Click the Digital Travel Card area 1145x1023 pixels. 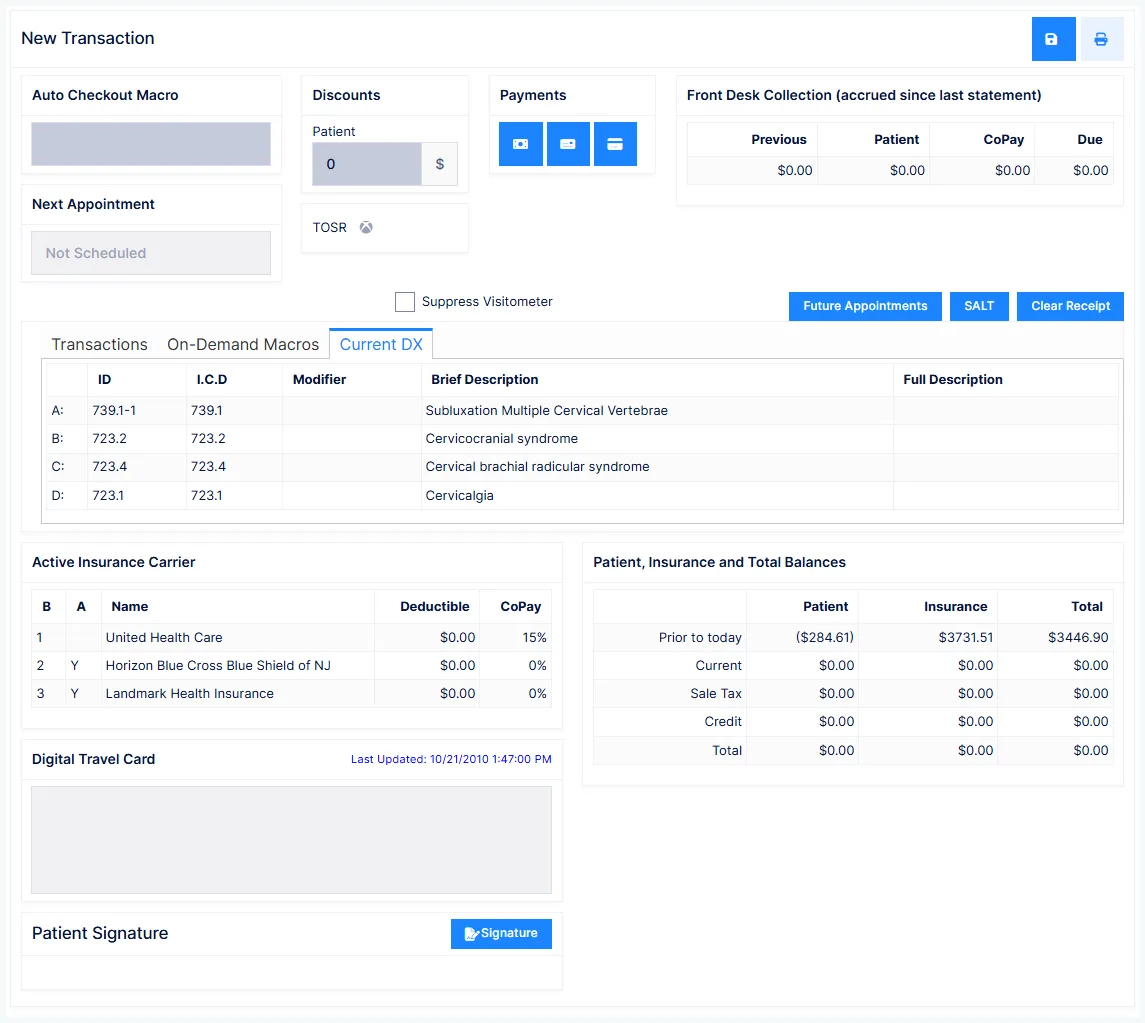coord(291,840)
